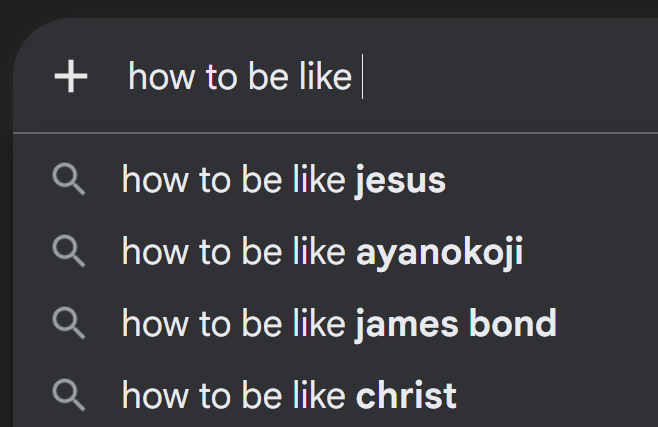Place cursor after 'like' in search box

pos(358,77)
